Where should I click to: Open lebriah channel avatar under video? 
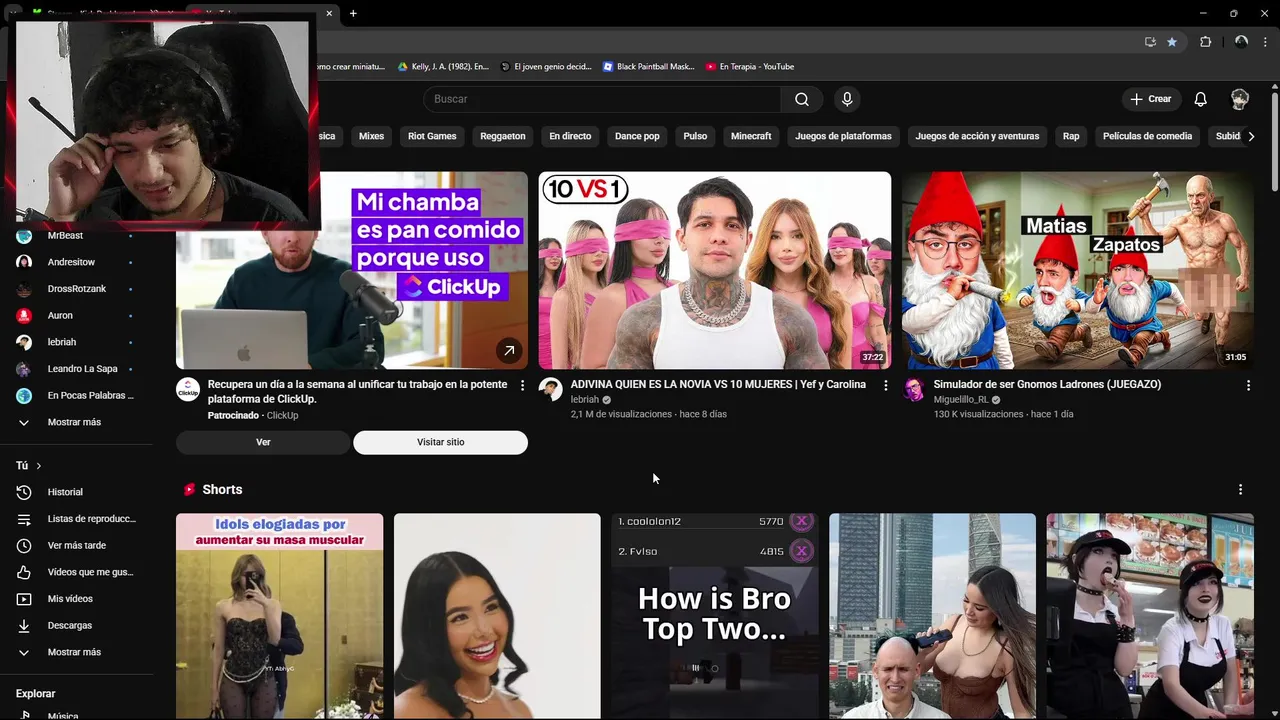pyautogui.click(x=551, y=389)
